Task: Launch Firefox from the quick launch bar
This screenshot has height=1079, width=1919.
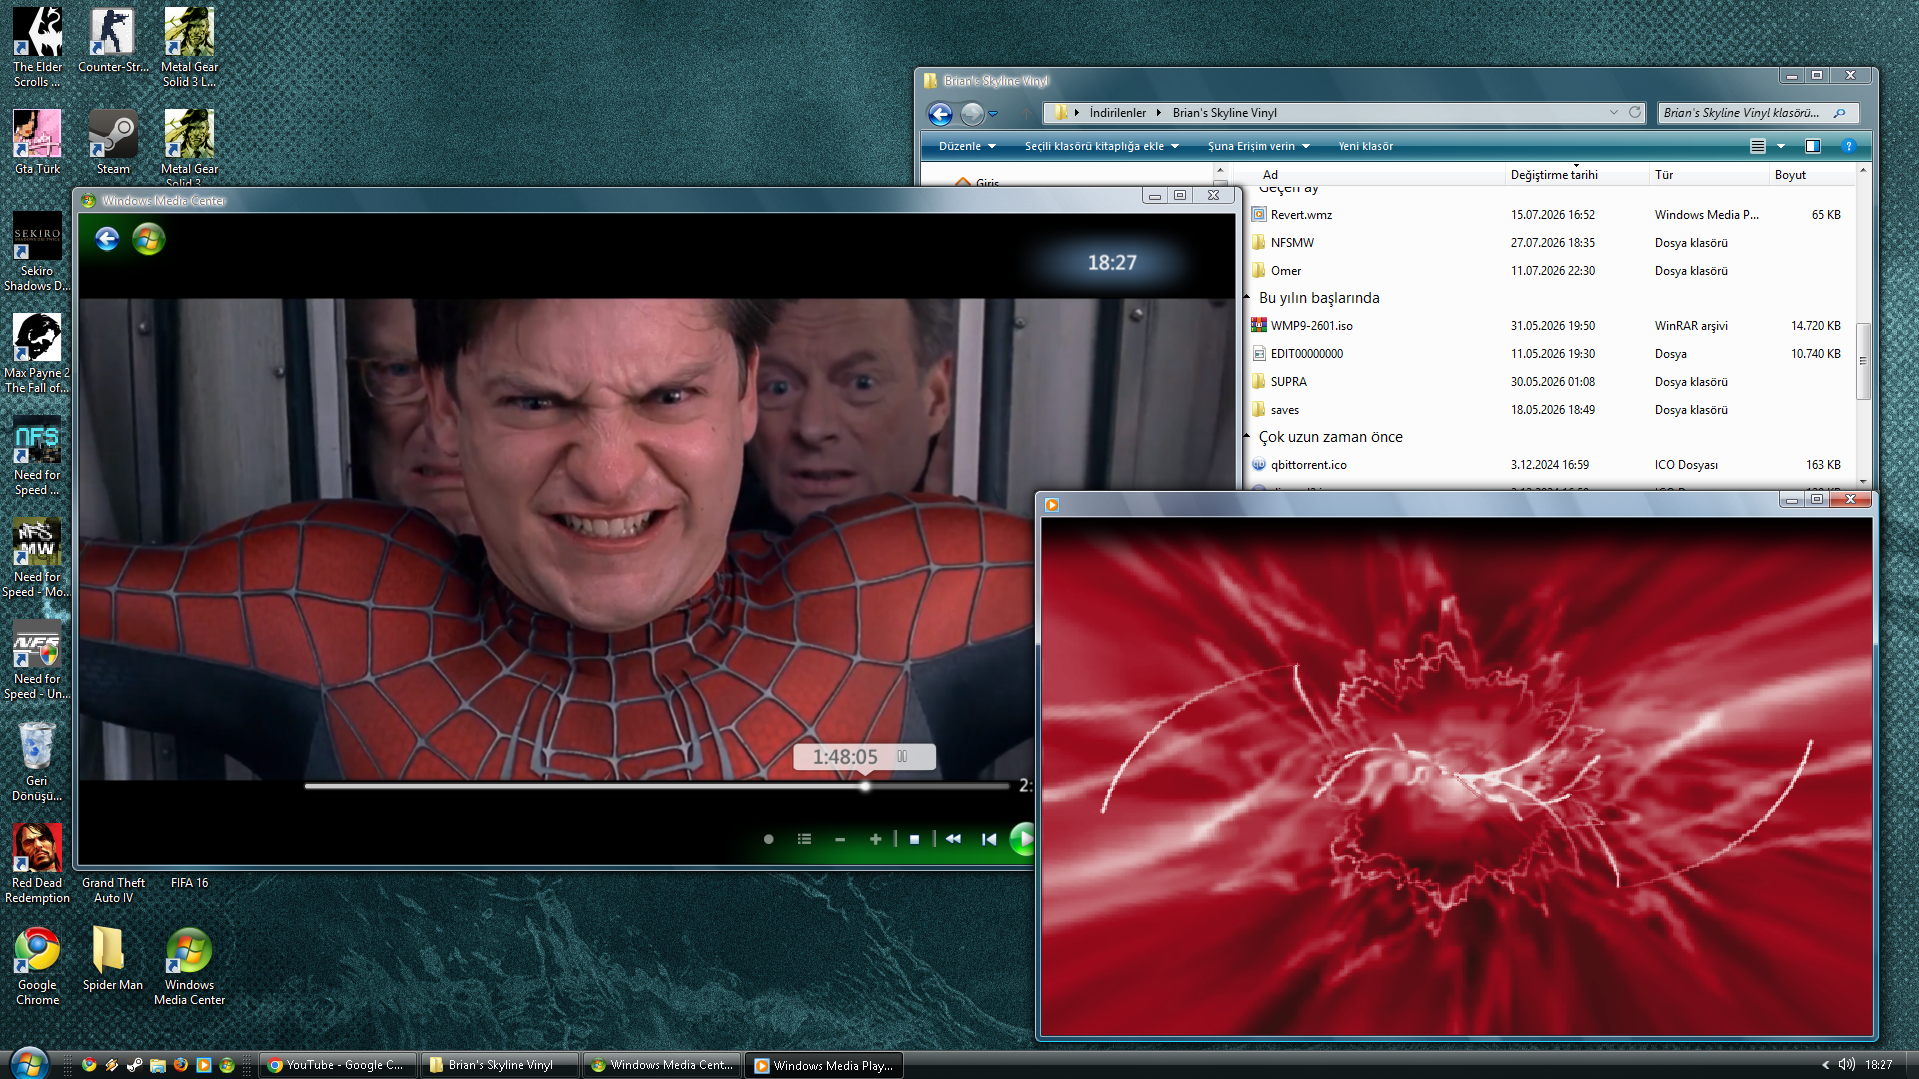Action: tap(181, 1065)
